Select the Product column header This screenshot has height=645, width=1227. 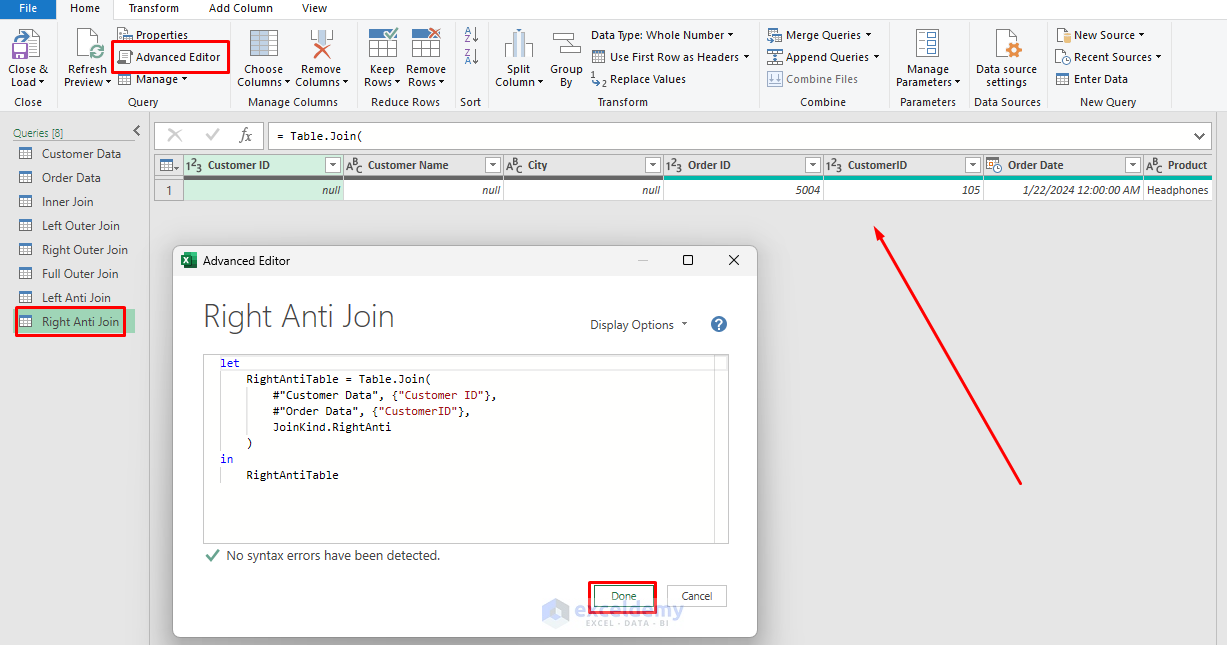pyautogui.click(x=1178, y=165)
